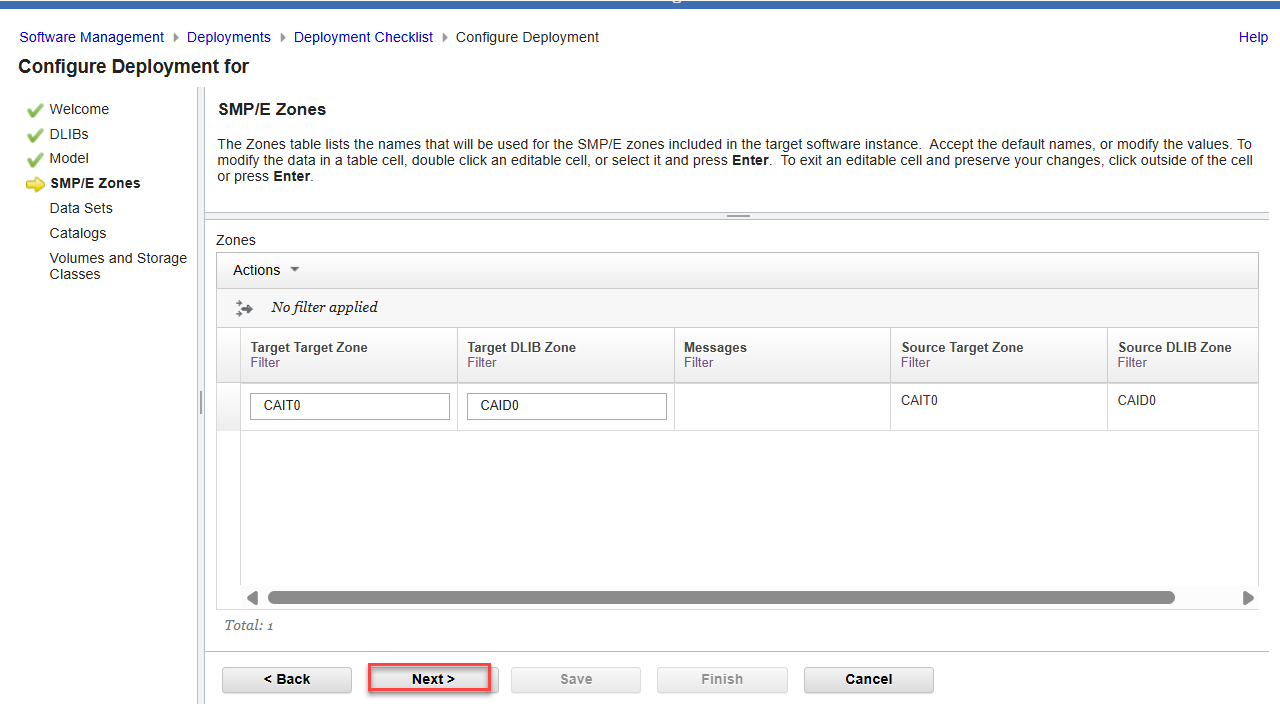The width and height of the screenshot is (1280, 704).
Task: Go to the Data Sets step
Action: click(81, 208)
